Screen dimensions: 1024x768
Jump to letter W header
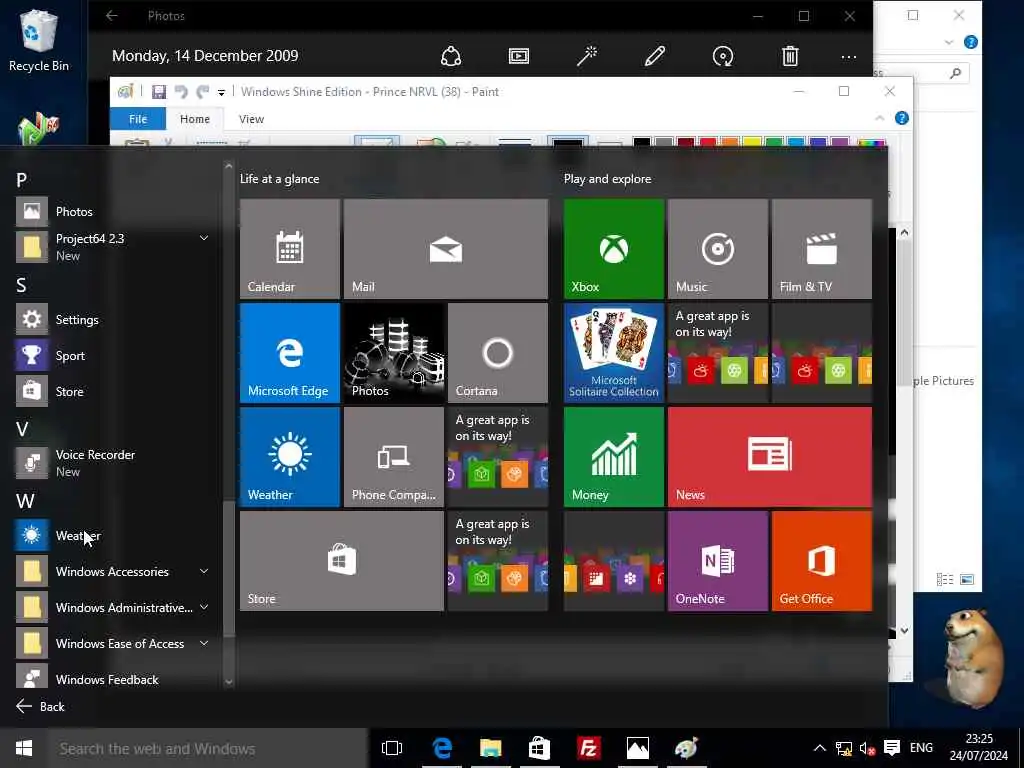(25, 501)
